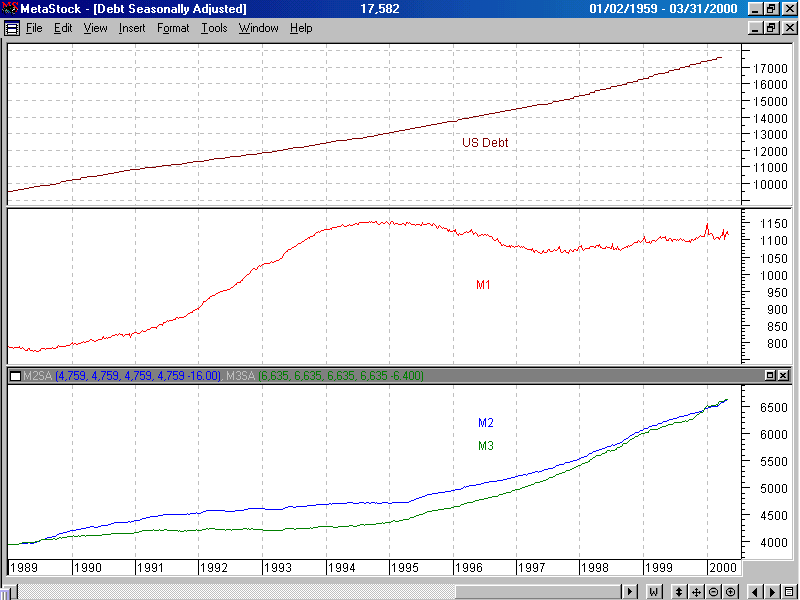The height and width of the screenshot is (600, 800).
Task: Click the 1998 label on date axis
Action: (x=595, y=567)
